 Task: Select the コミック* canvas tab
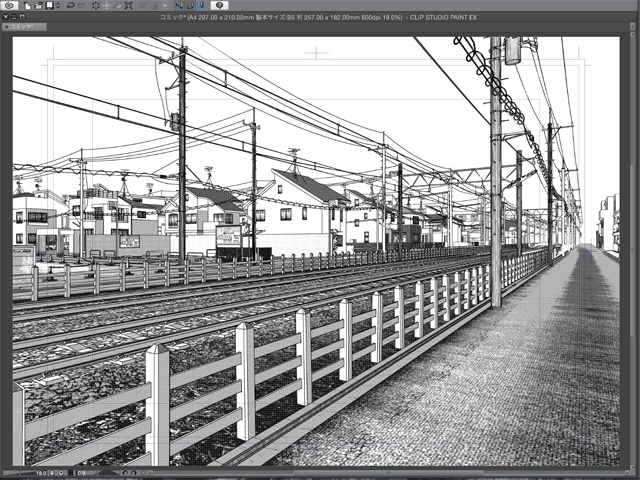[24, 27]
